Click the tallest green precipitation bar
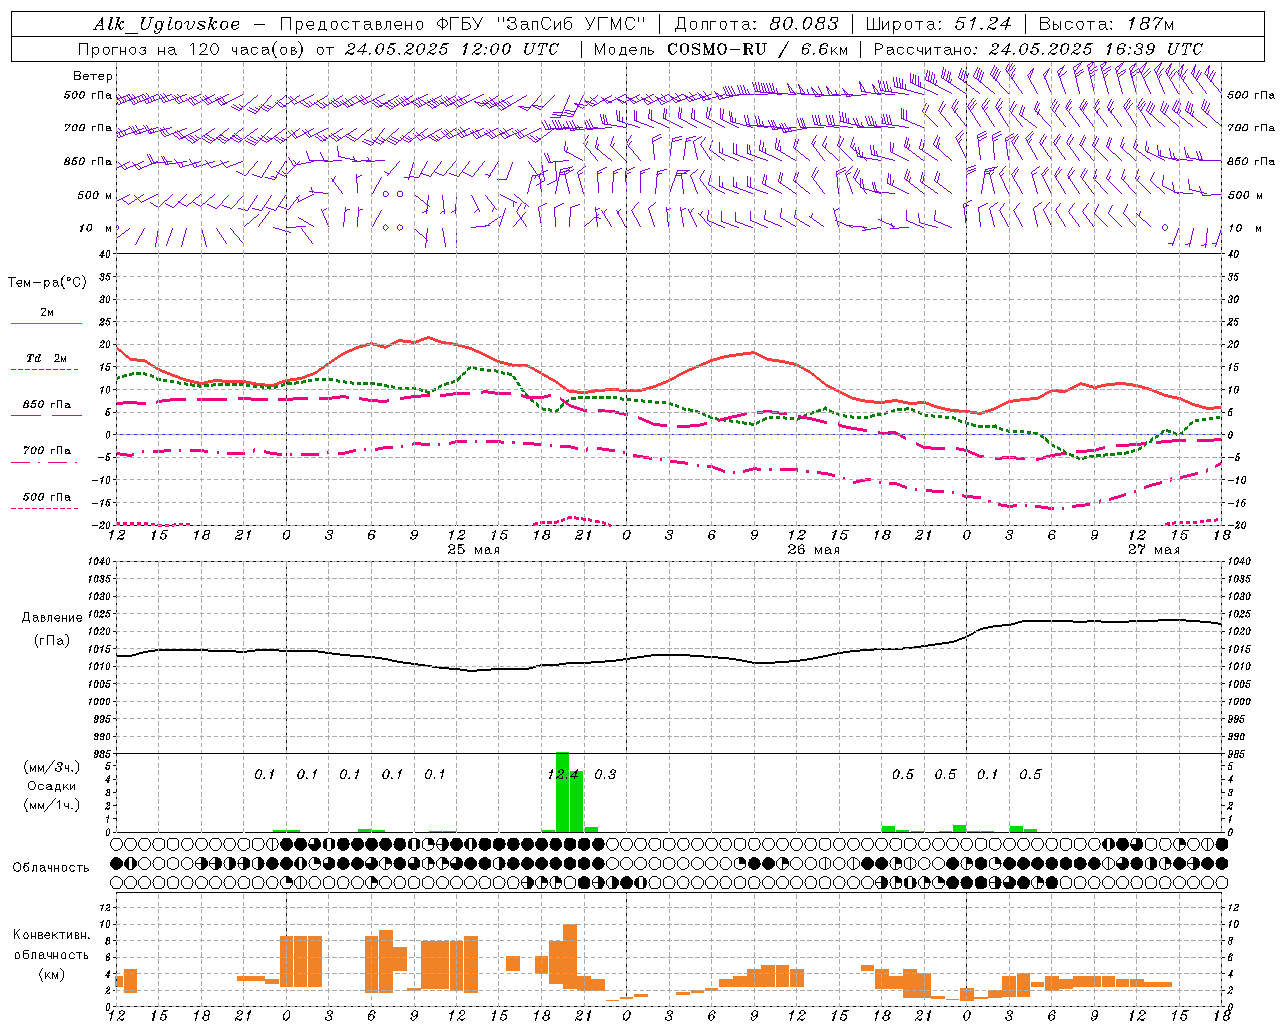1280x1024 pixels. pos(562,791)
